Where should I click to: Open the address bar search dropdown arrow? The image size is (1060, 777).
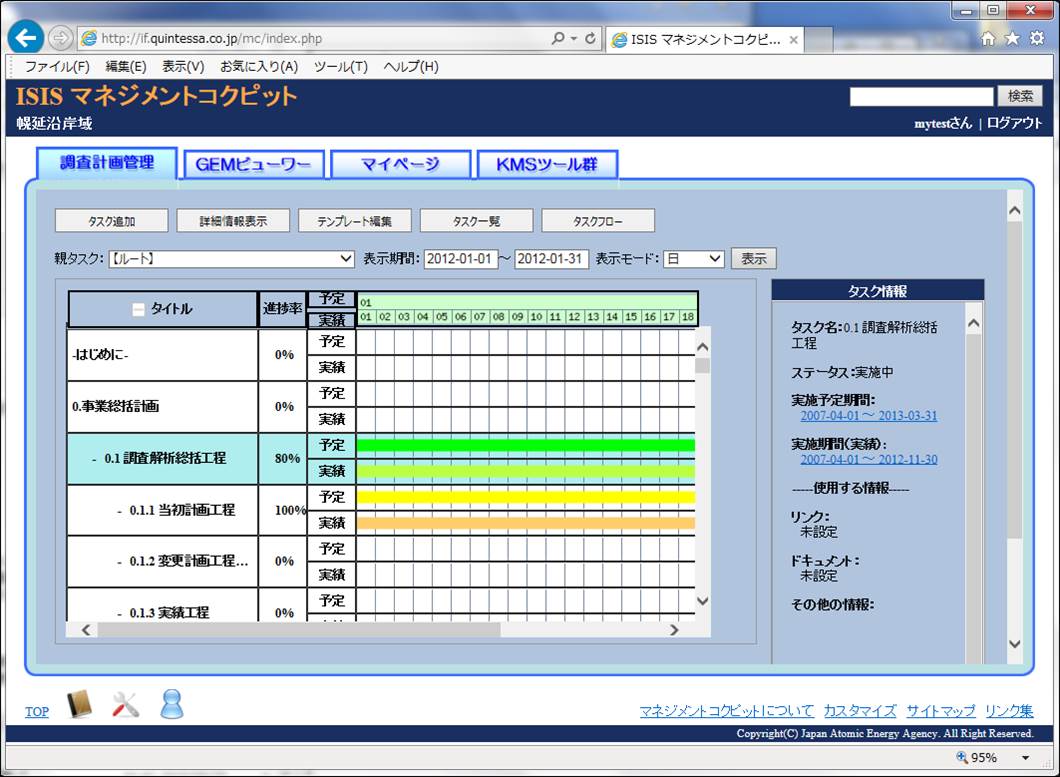(x=573, y=39)
